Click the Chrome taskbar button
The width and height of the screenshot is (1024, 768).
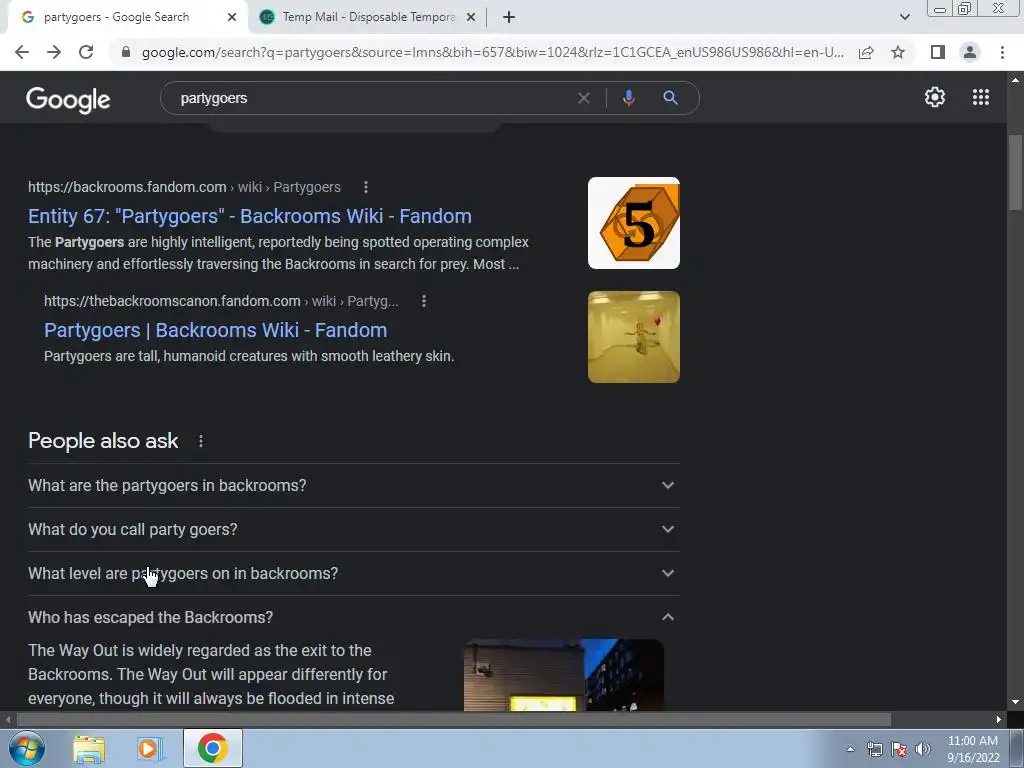(213, 748)
